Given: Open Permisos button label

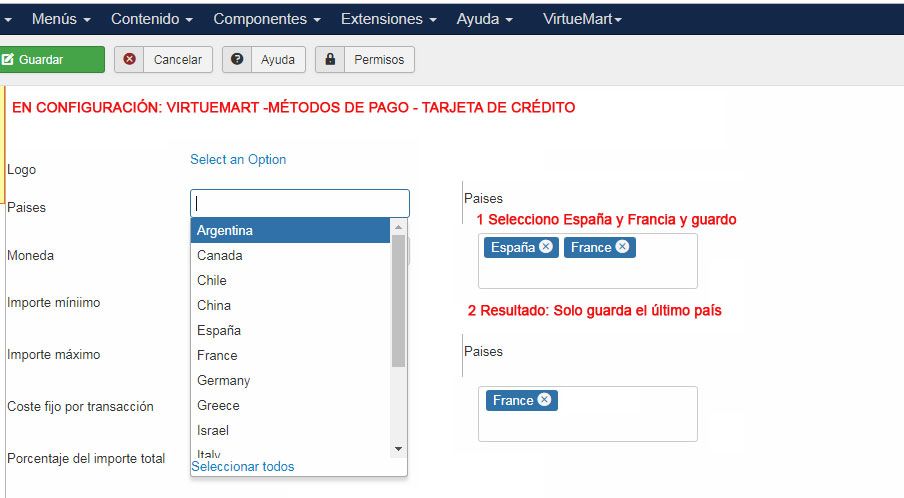Looking at the screenshot, I should click(x=379, y=59).
